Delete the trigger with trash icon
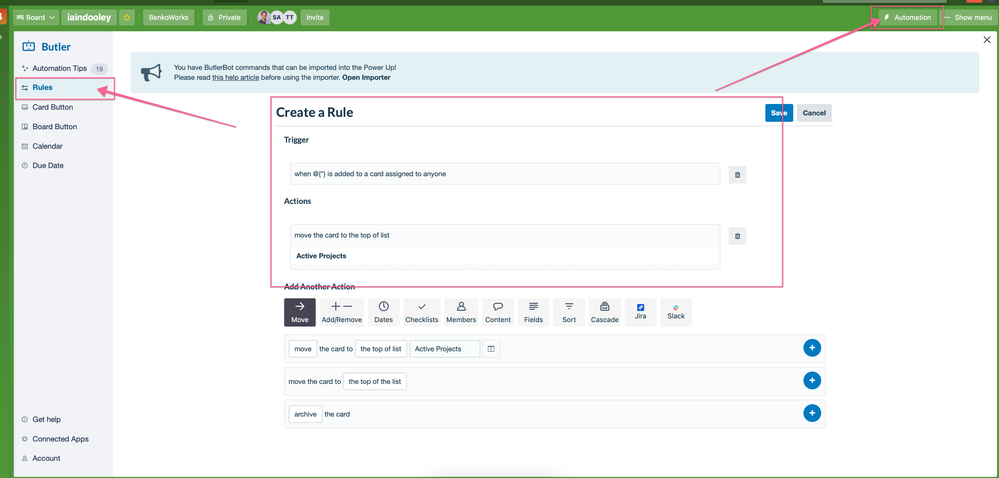Image resolution: width=999 pixels, height=478 pixels. (737, 175)
